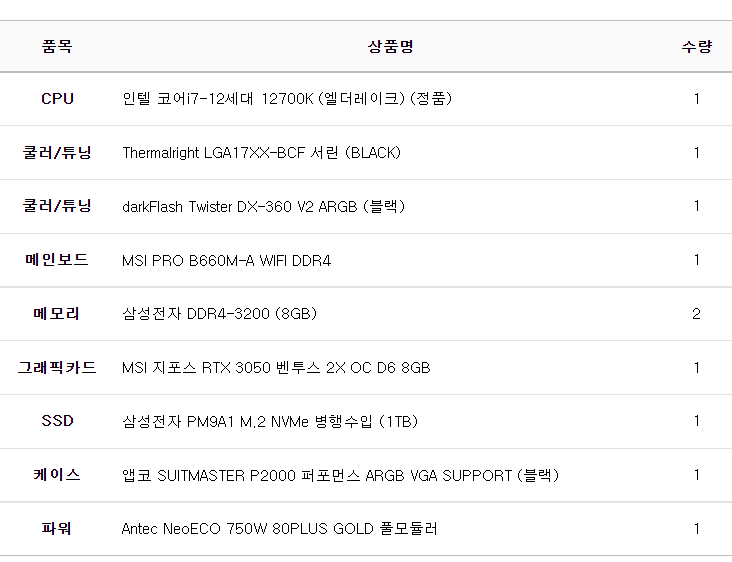This screenshot has width=732, height=562.
Task: Open the MSI 지포스 RTX 3050 벤투스 product
Action: click(276, 368)
